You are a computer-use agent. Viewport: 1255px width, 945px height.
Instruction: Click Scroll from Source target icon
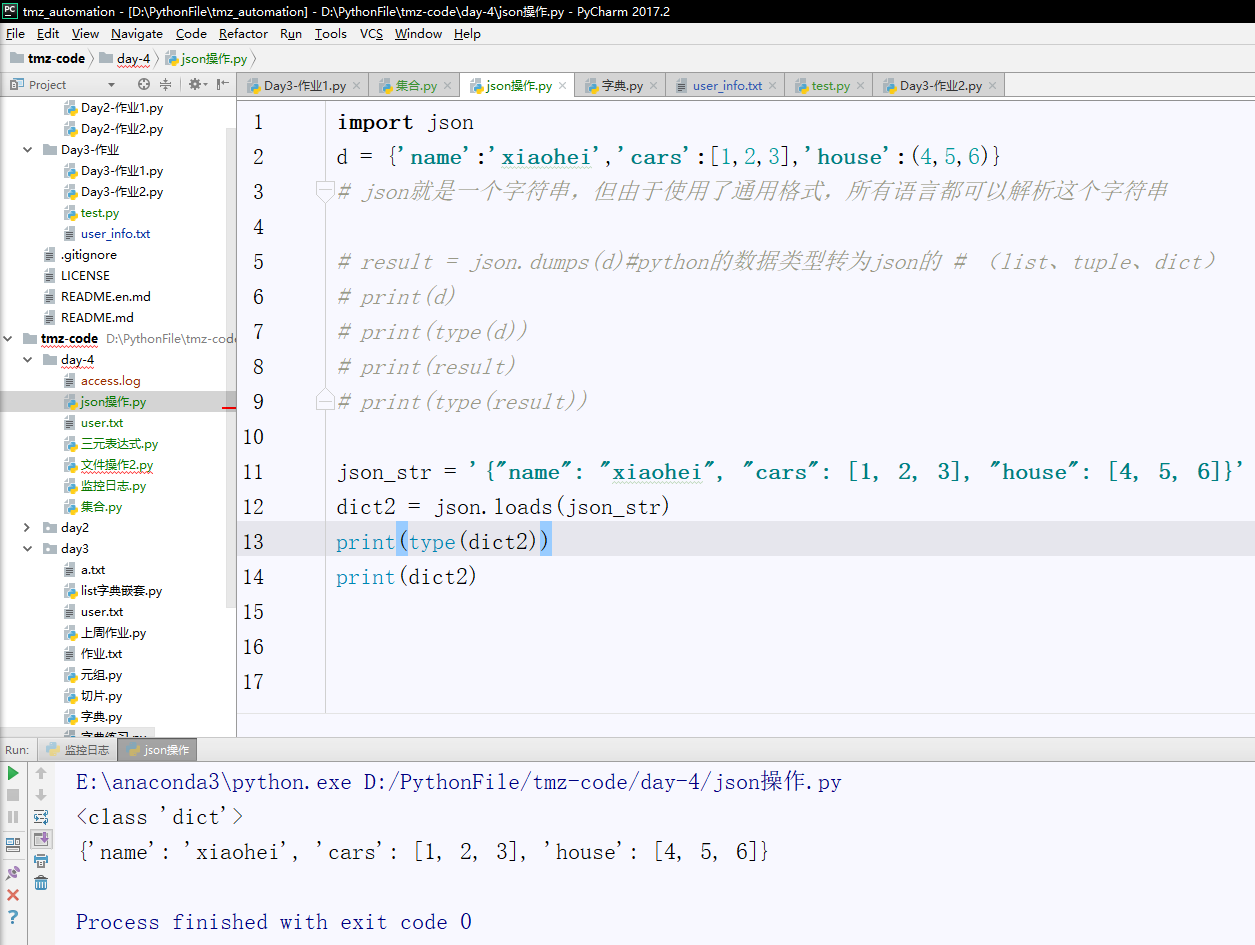point(144,85)
